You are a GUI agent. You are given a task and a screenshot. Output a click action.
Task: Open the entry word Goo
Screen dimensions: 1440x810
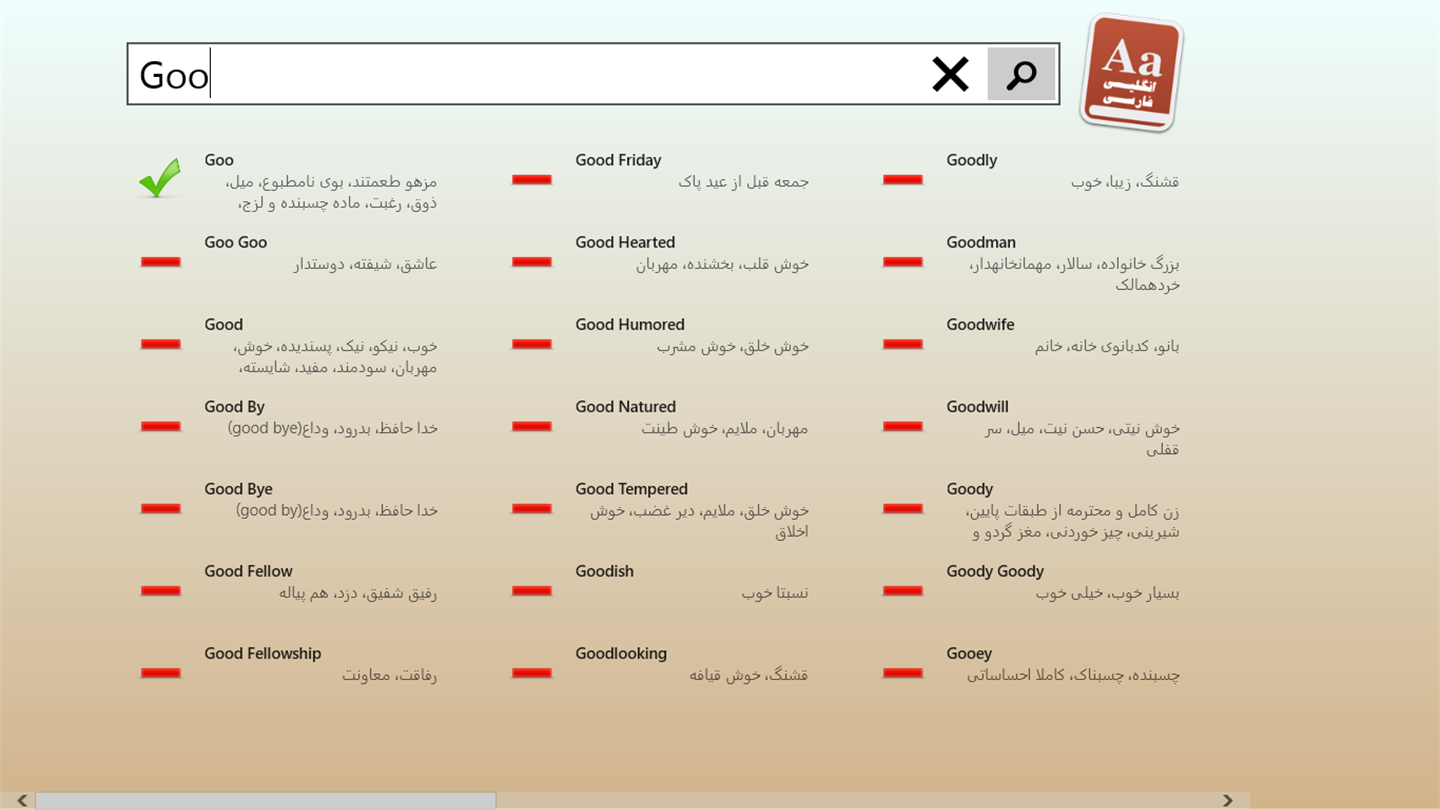(x=219, y=160)
